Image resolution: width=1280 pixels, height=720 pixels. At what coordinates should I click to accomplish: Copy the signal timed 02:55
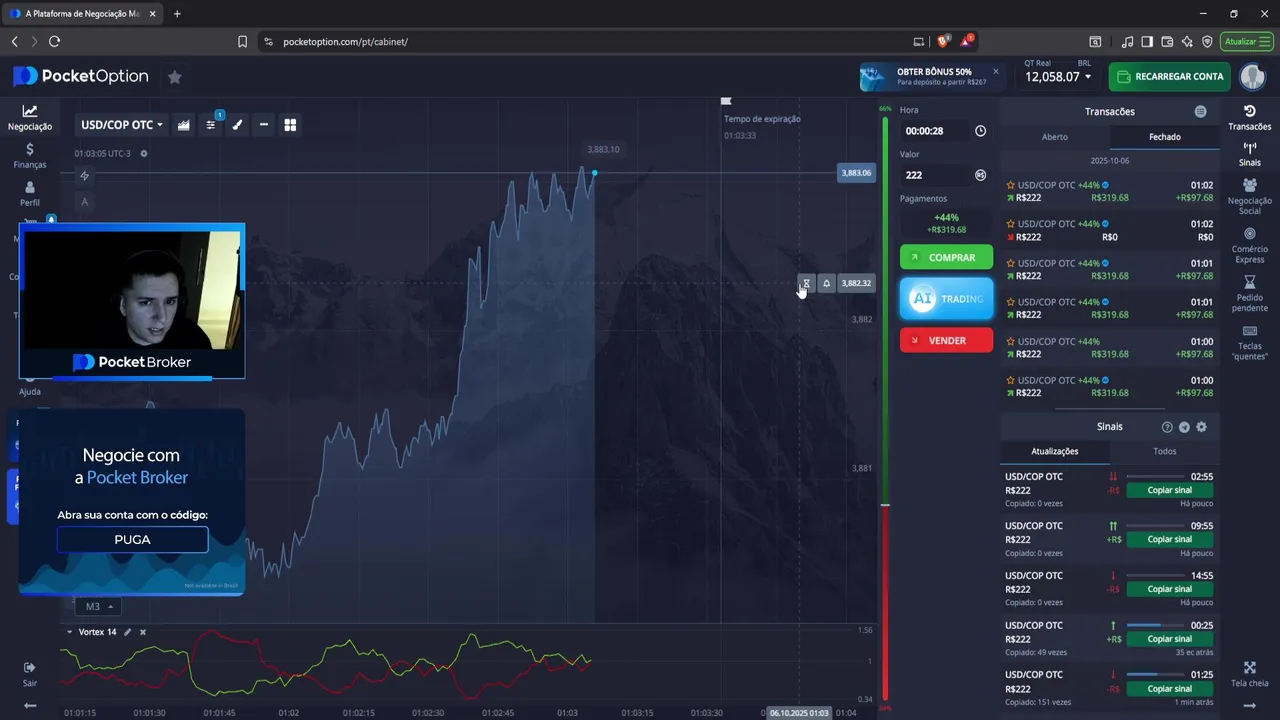(1170, 490)
